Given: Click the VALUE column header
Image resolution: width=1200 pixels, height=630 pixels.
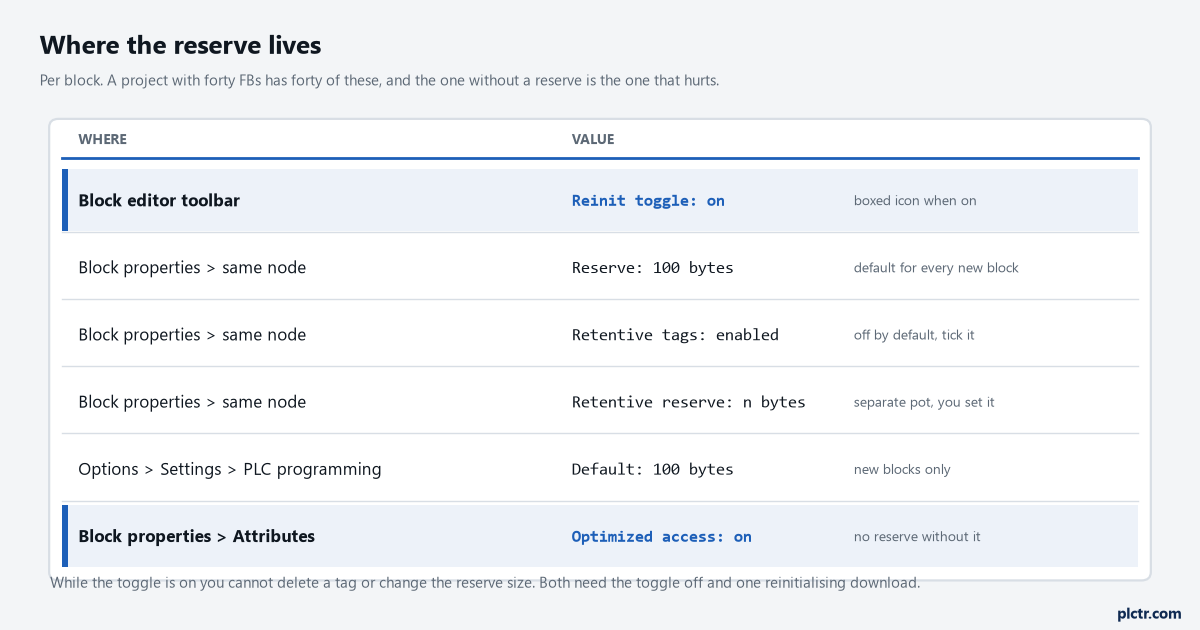Looking at the screenshot, I should tap(593, 139).
